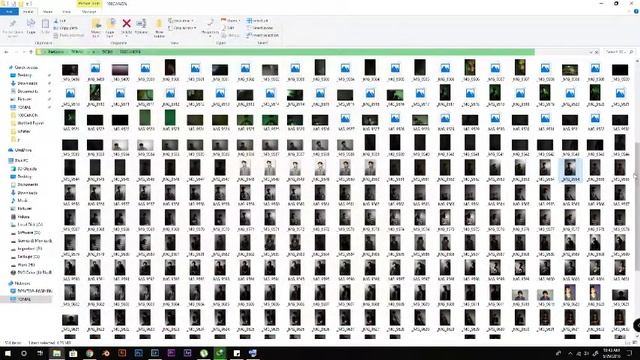Screen dimensions: 640x360
Task: Open Task View from the taskbar
Action: [40, 353]
